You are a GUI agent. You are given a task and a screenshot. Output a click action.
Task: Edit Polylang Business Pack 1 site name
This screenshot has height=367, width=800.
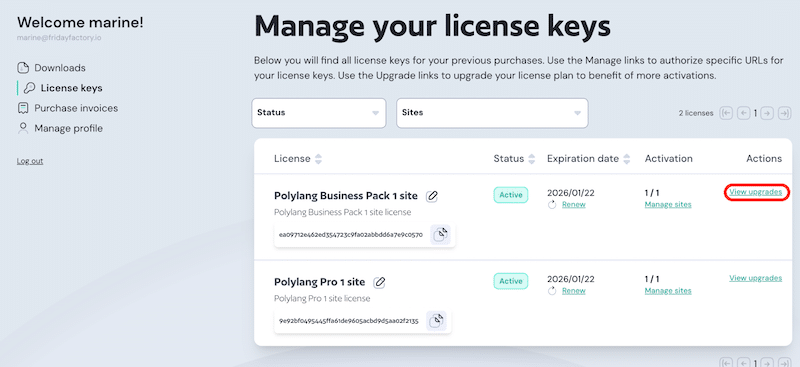432,195
